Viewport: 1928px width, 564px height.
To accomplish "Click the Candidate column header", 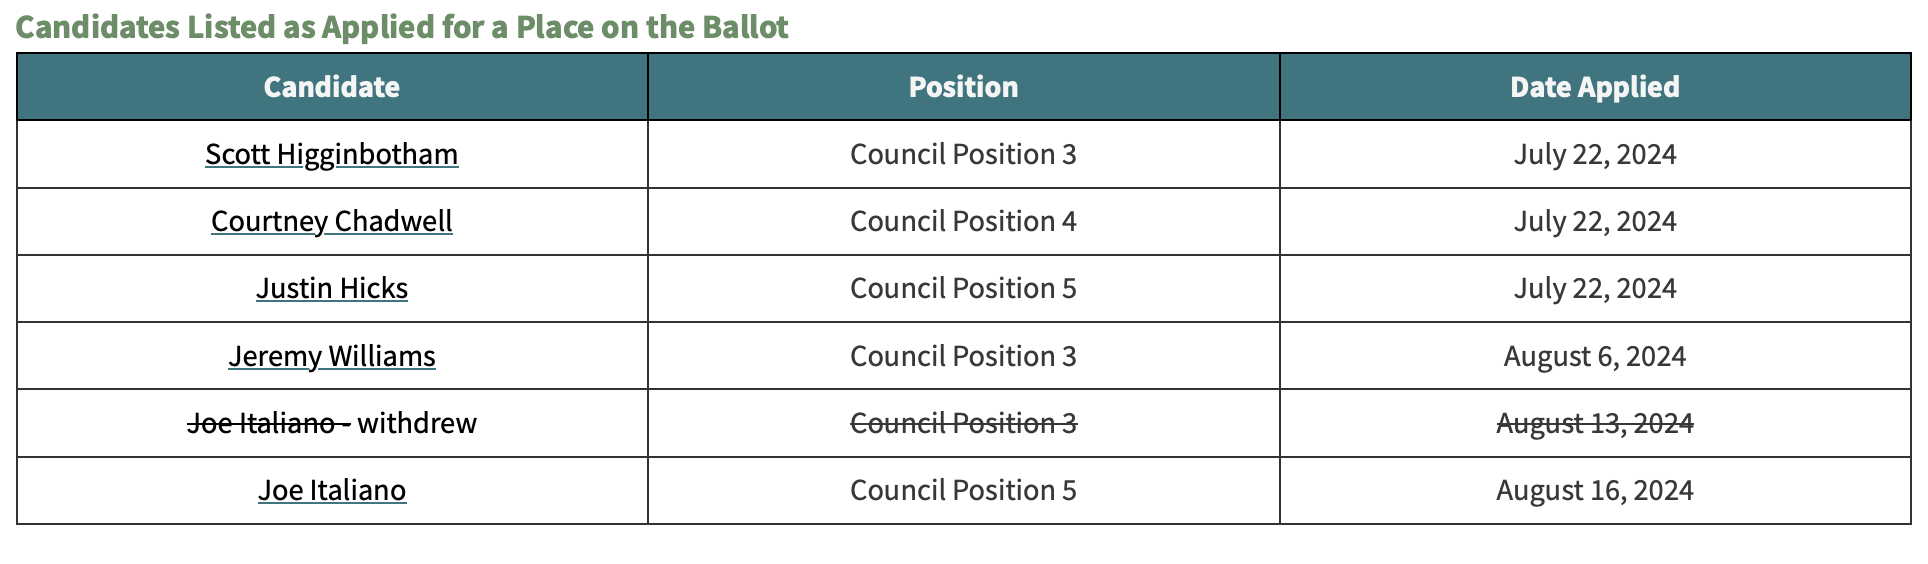I will click(x=331, y=87).
